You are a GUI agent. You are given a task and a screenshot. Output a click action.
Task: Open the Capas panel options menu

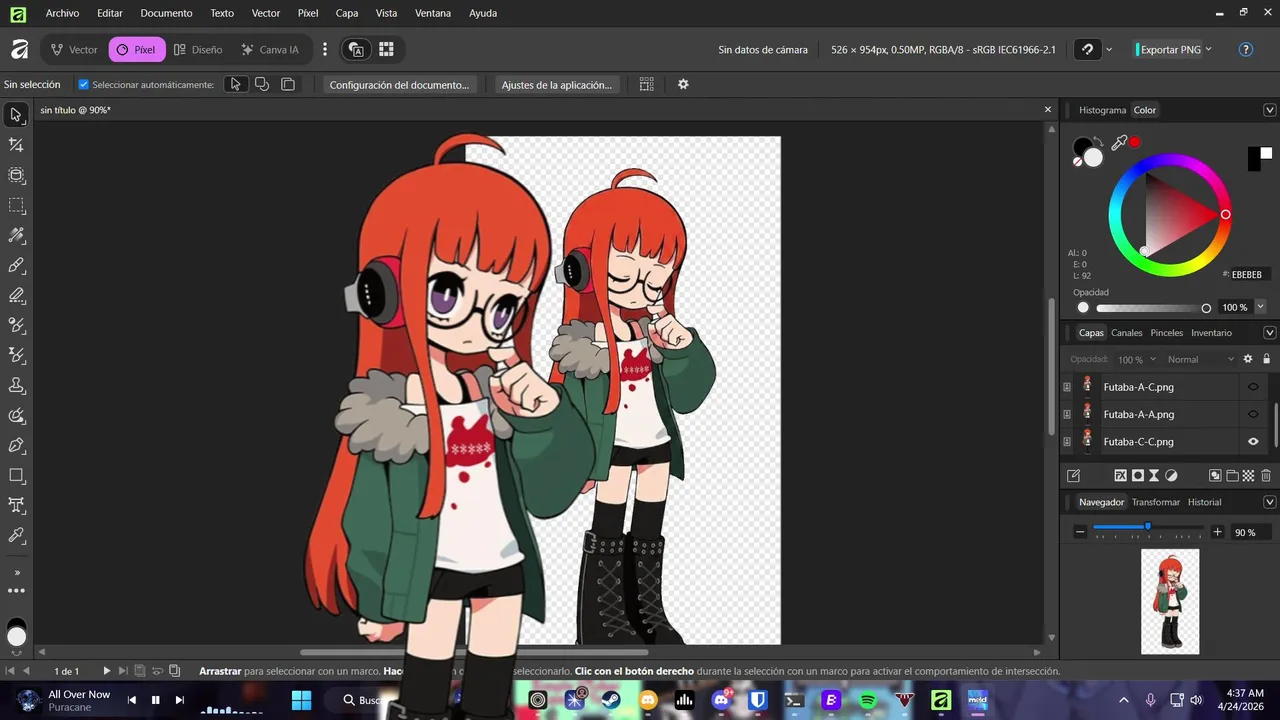pos(1270,333)
